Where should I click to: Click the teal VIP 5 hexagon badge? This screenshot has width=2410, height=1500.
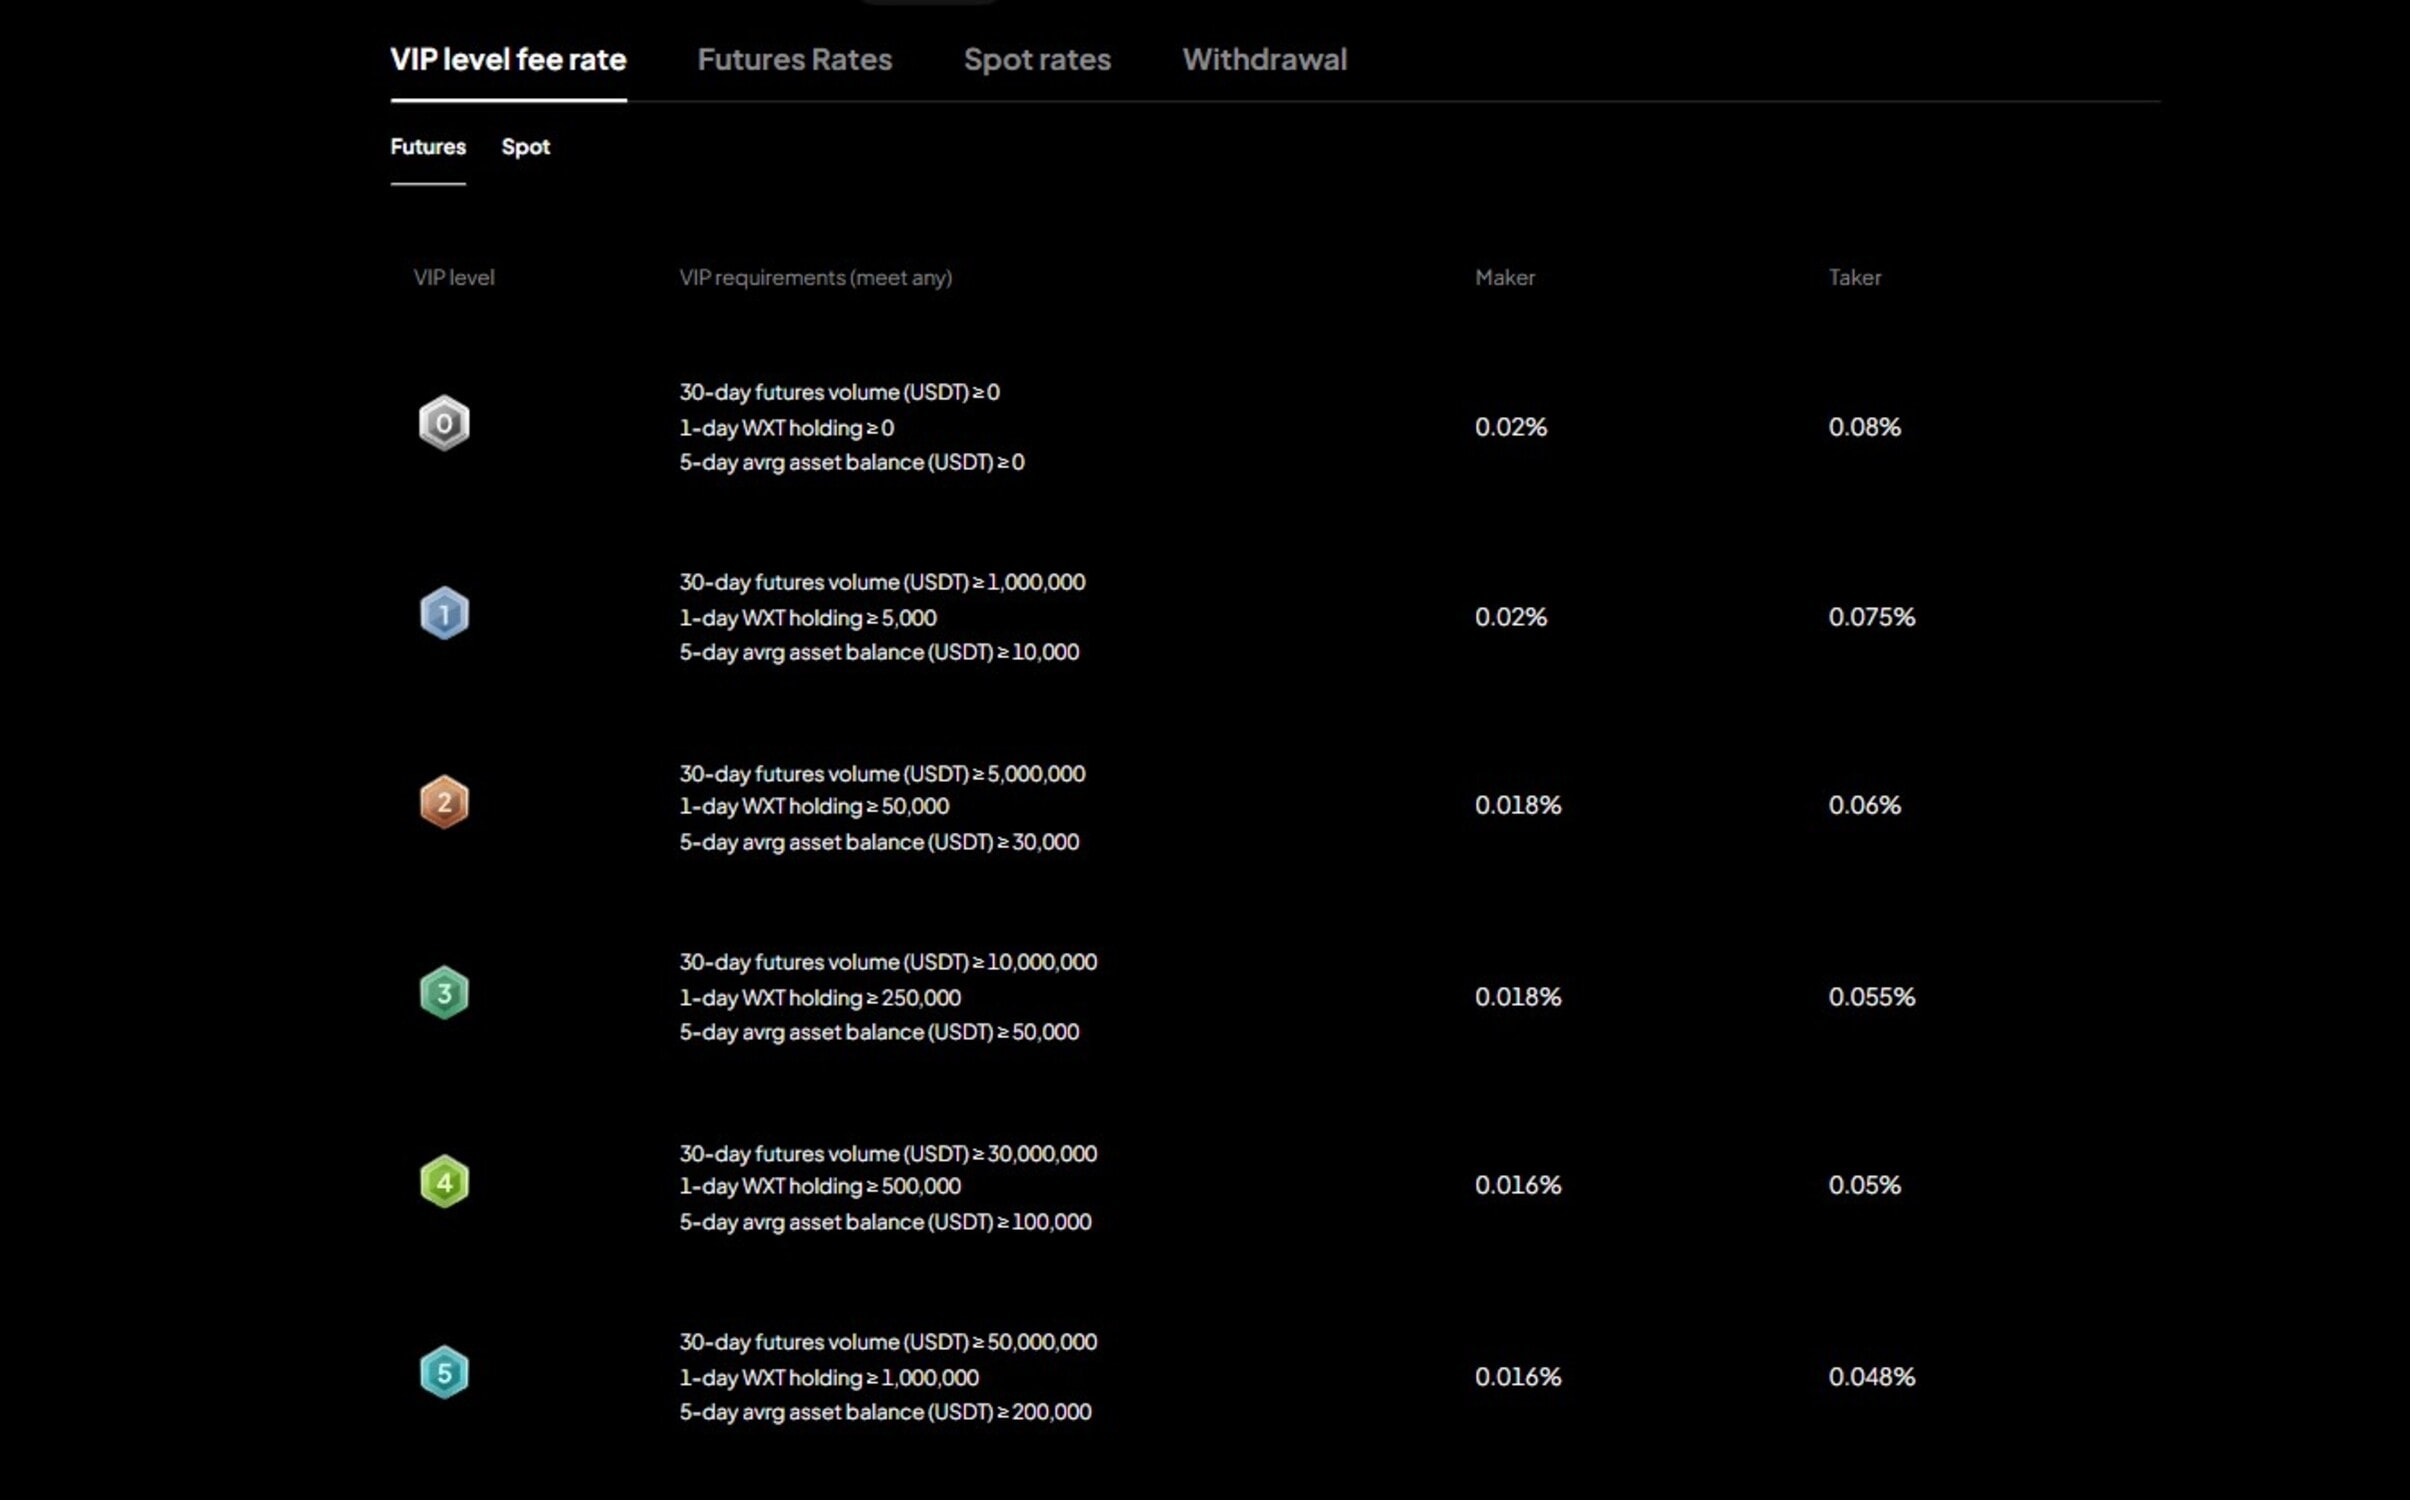(x=444, y=1372)
